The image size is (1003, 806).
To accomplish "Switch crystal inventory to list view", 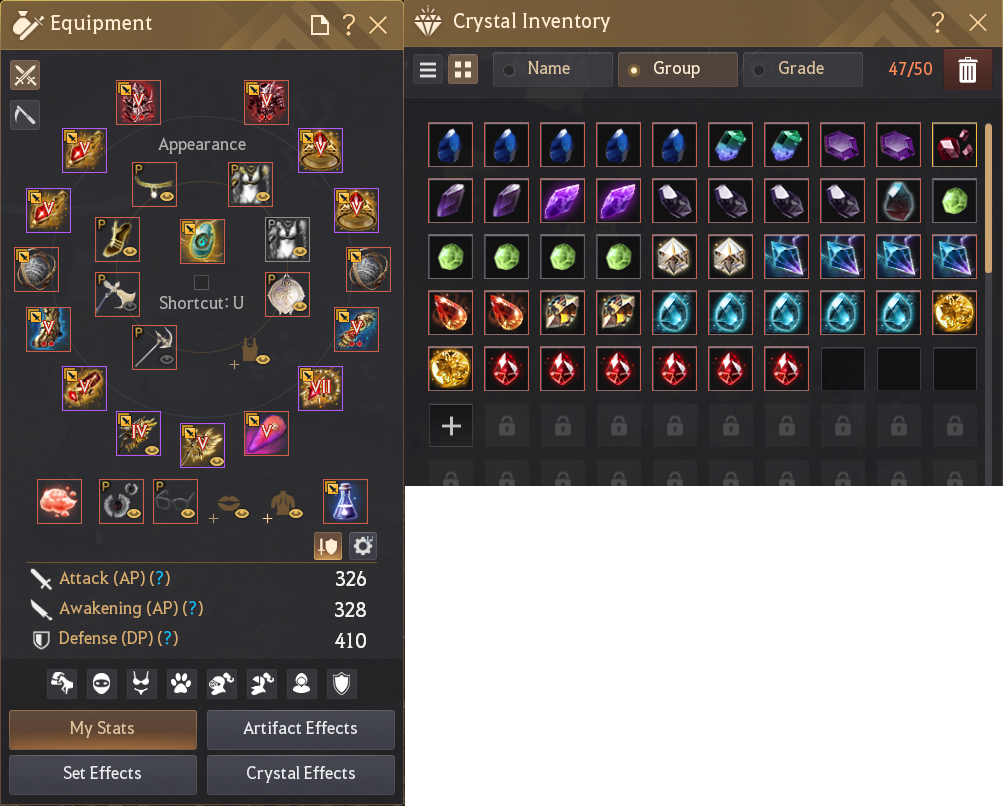I will pos(428,69).
